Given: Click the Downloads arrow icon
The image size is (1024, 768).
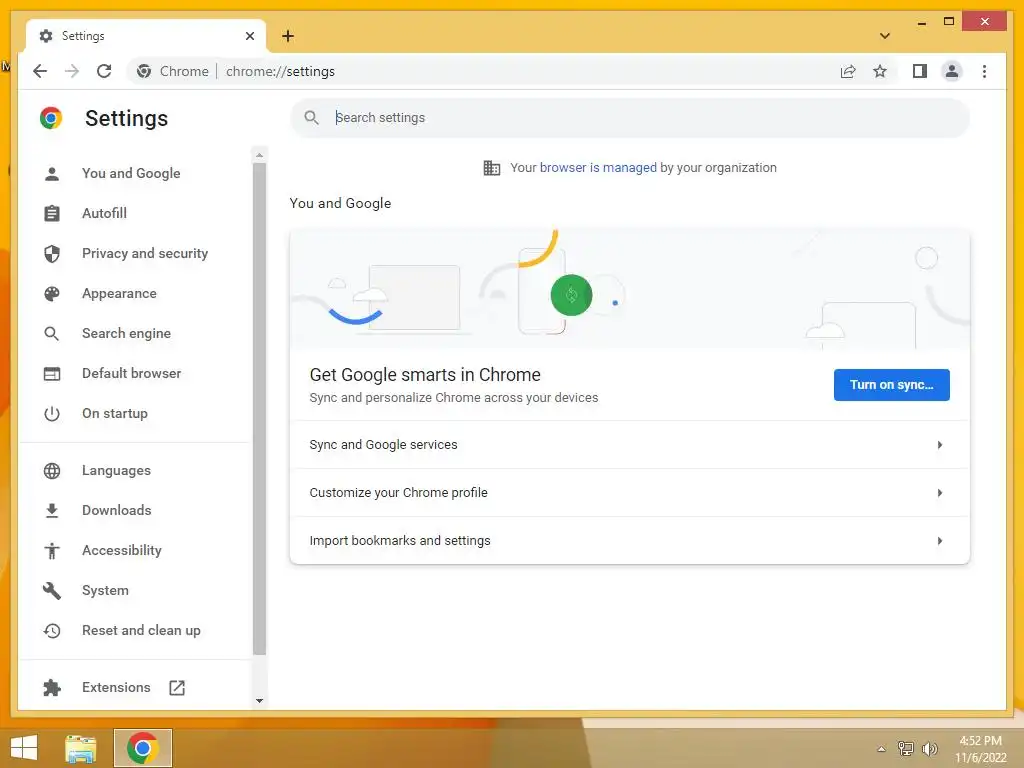Looking at the screenshot, I should [x=52, y=511].
